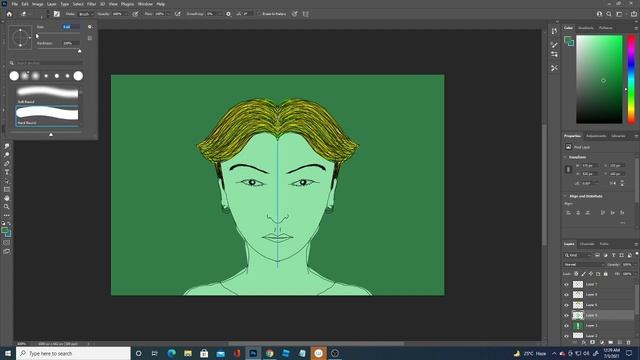This screenshot has width=640, height=360.
Task: Open the eraser Mode dropdown
Action: coord(86,14)
